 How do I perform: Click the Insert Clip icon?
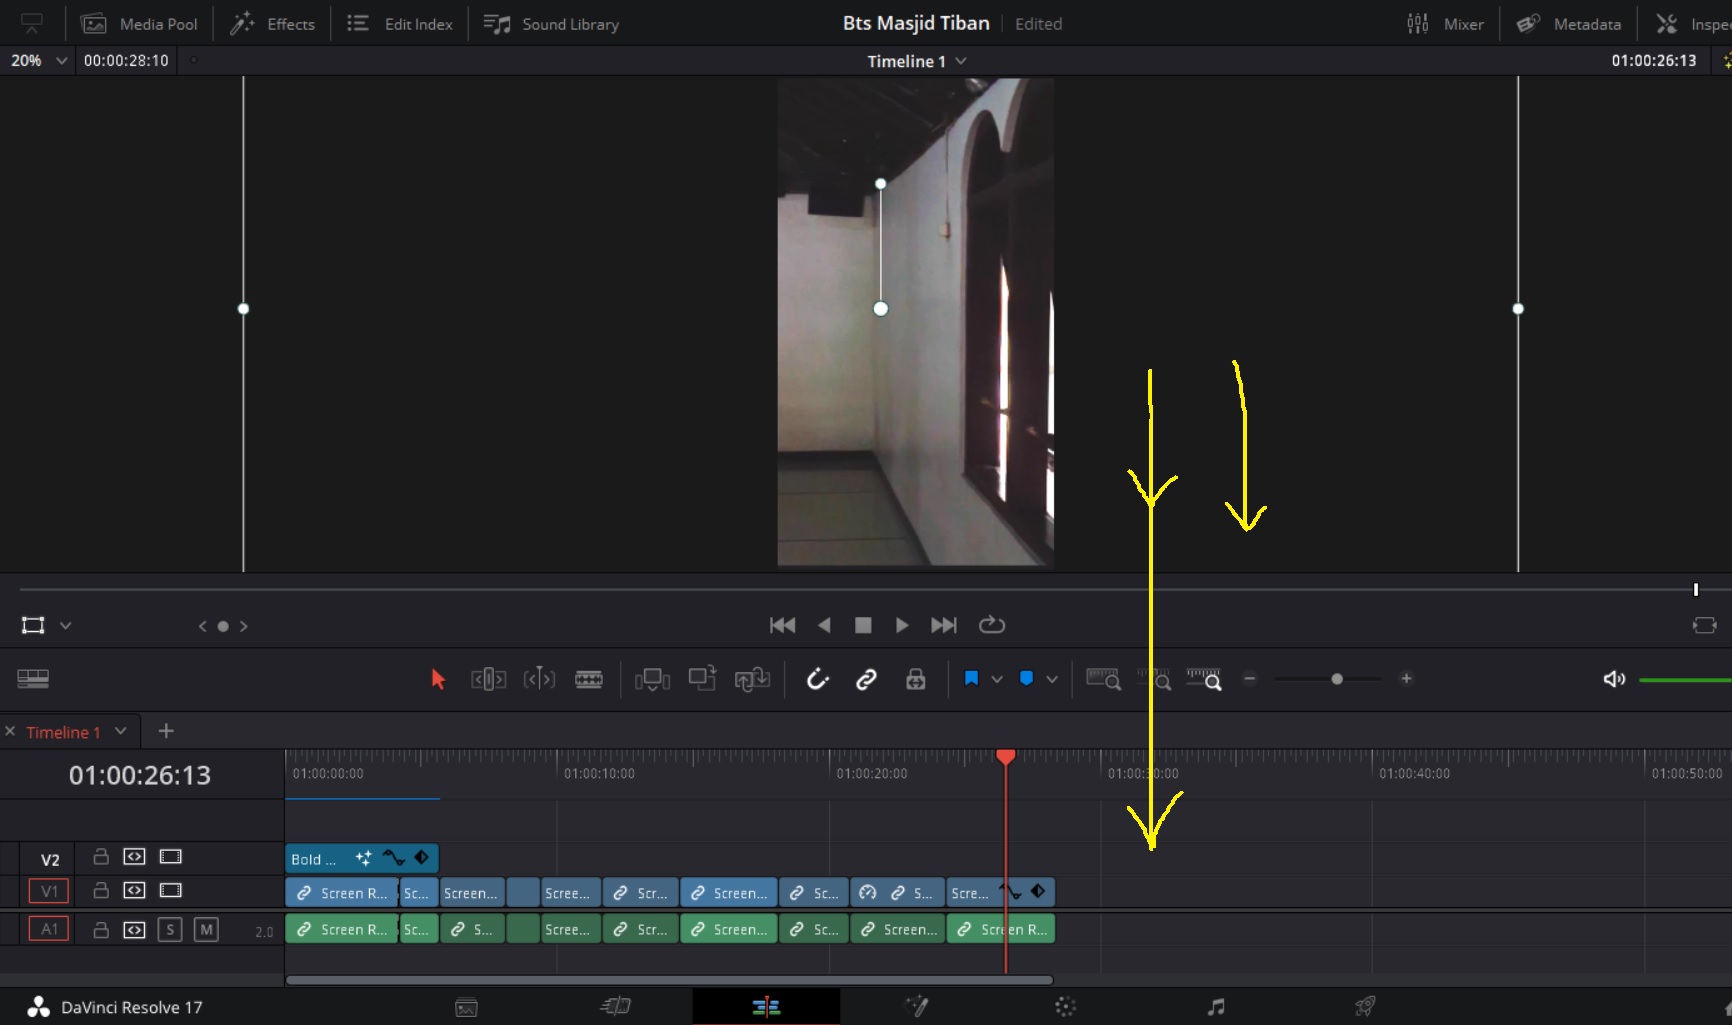[x=652, y=679]
